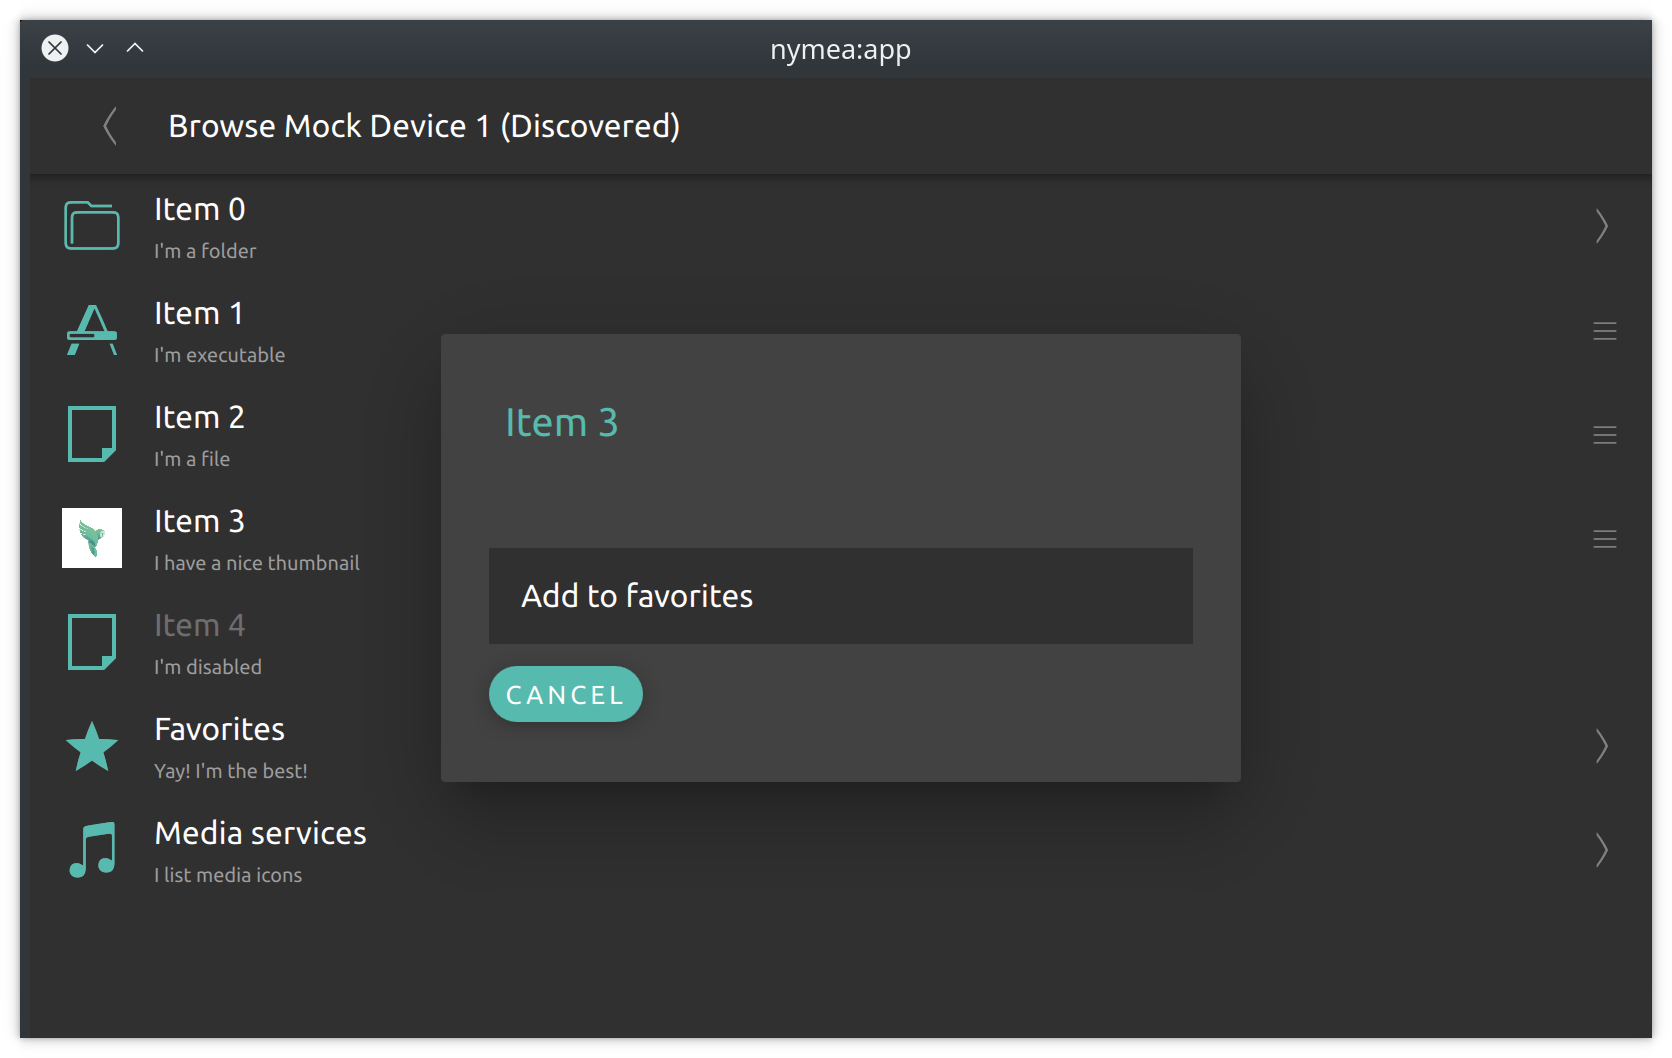Image resolution: width=1672 pixels, height=1058 pixels.
Task: Expand Item 0 folder via right chevron
Action: pyautogui.click(x=1602, y=226)
